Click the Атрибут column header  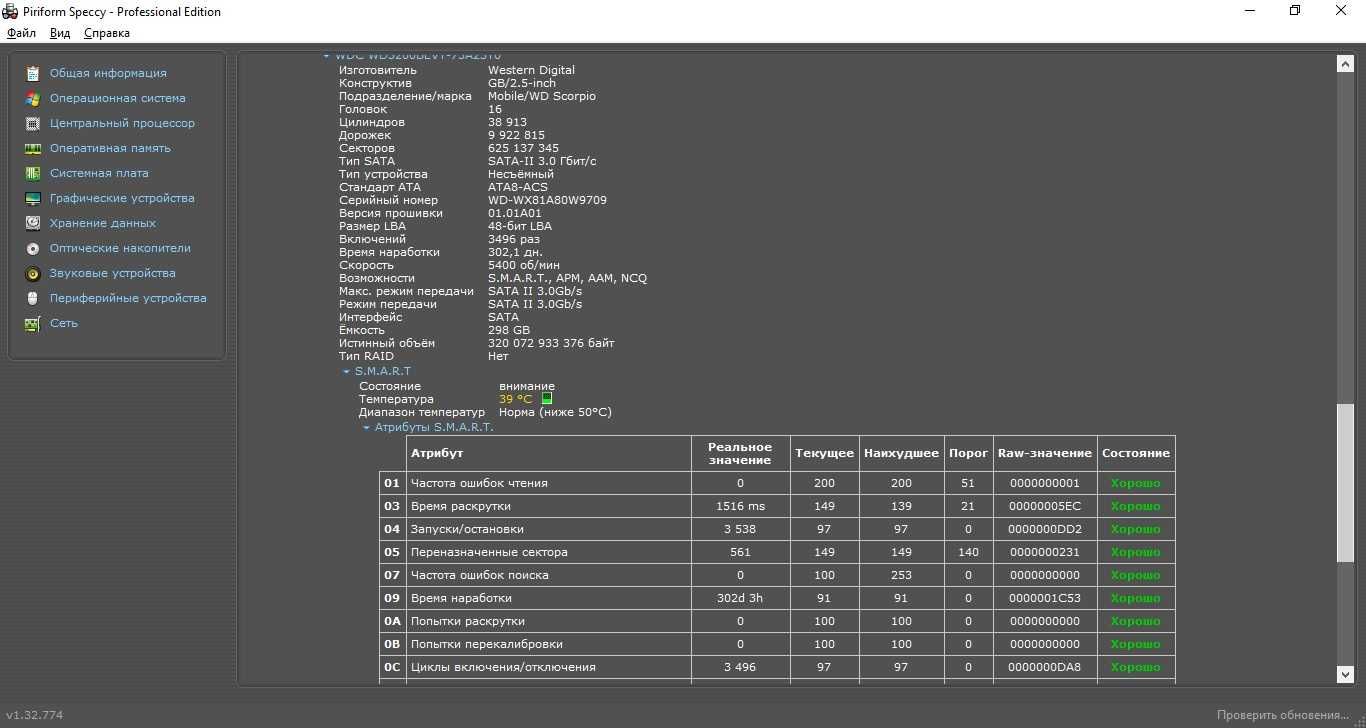pos(548,453)
